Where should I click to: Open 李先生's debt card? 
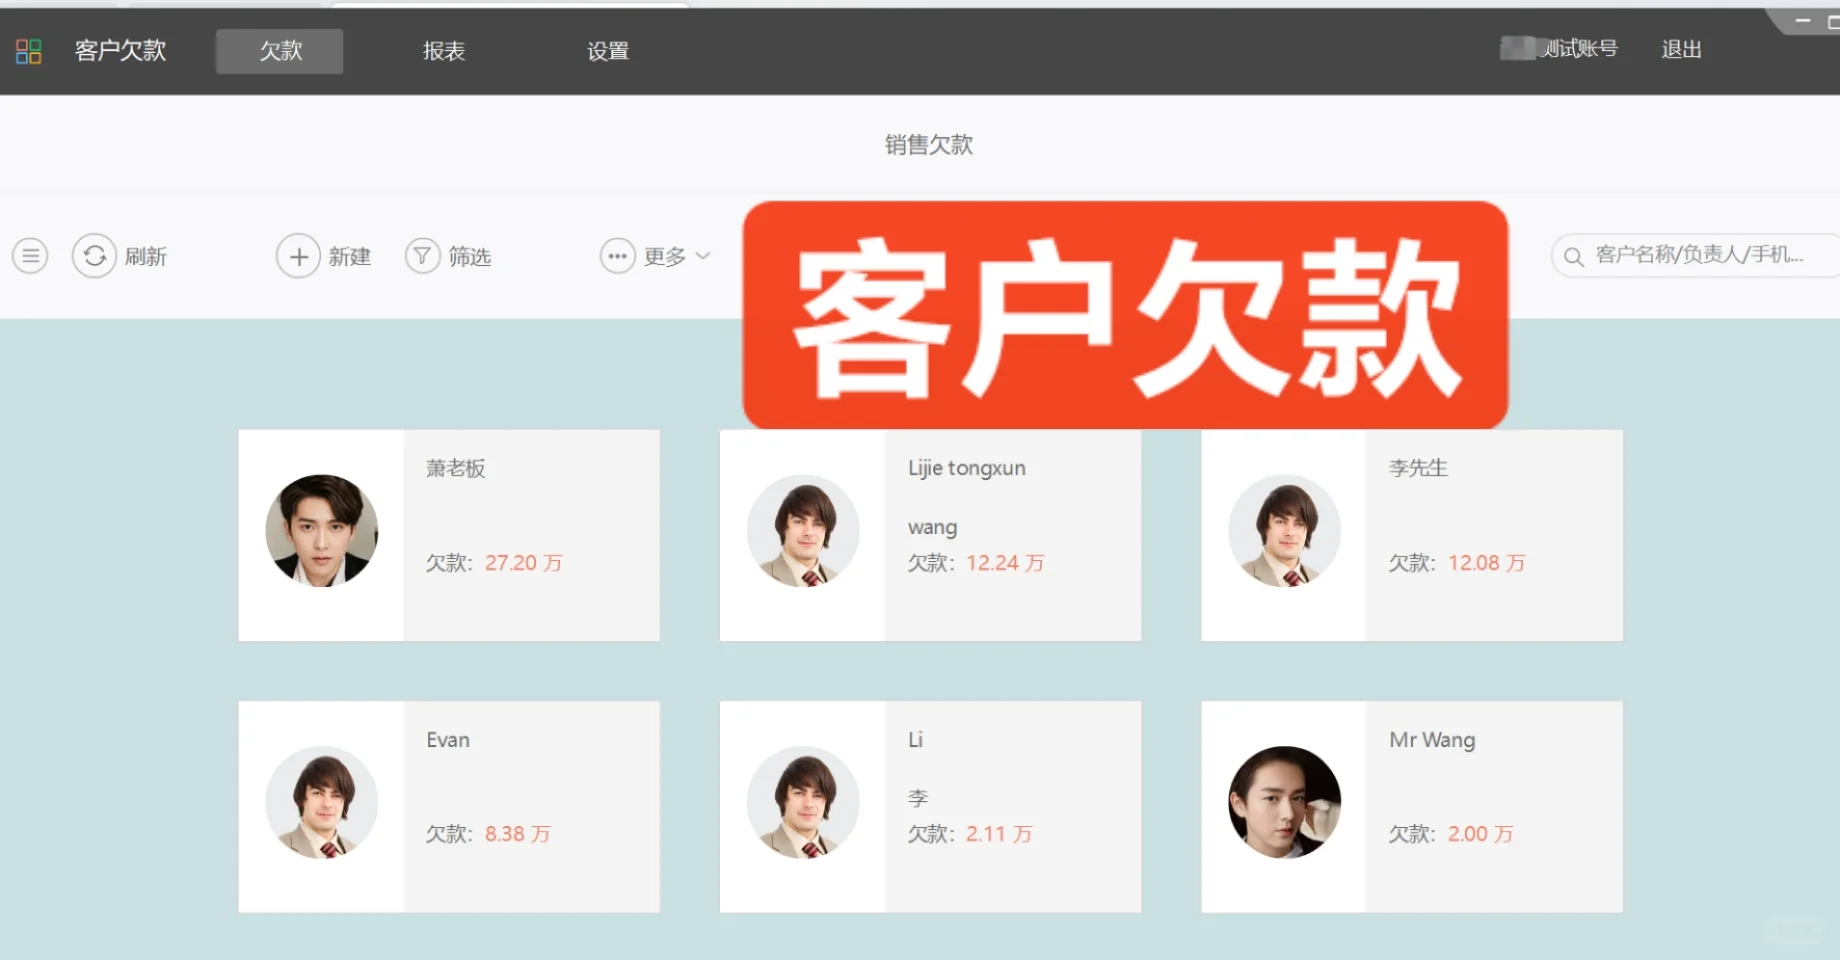tap(1410, 535)
